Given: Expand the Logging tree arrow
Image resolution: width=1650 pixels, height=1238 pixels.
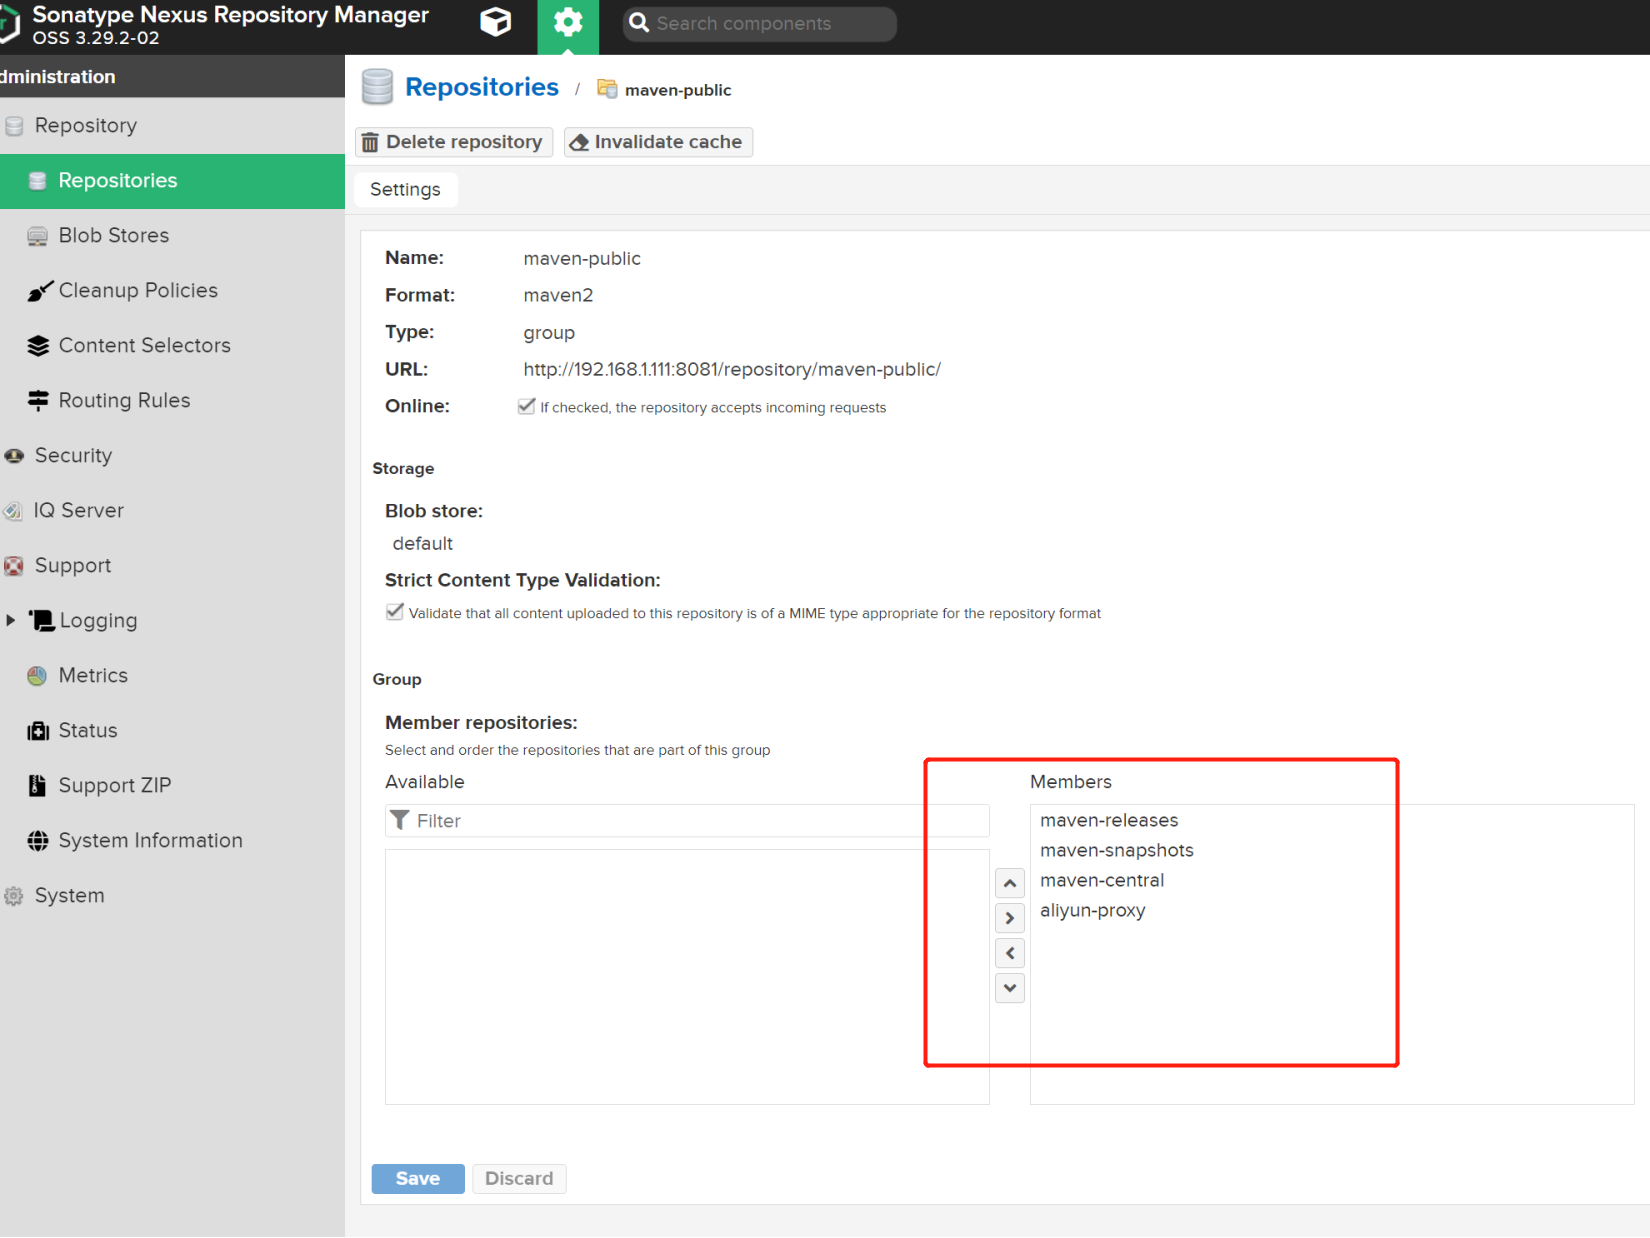Looking at the screenshot, I should pos(10,620).
